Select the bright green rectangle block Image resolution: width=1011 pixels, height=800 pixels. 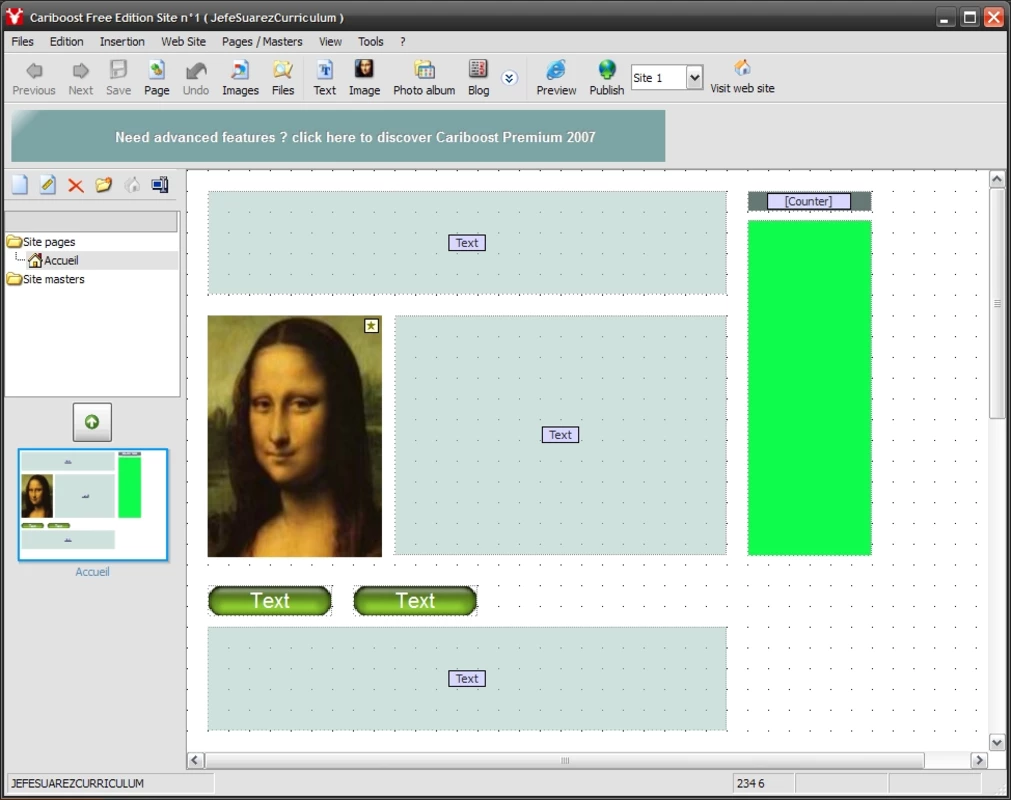point(810,387)
